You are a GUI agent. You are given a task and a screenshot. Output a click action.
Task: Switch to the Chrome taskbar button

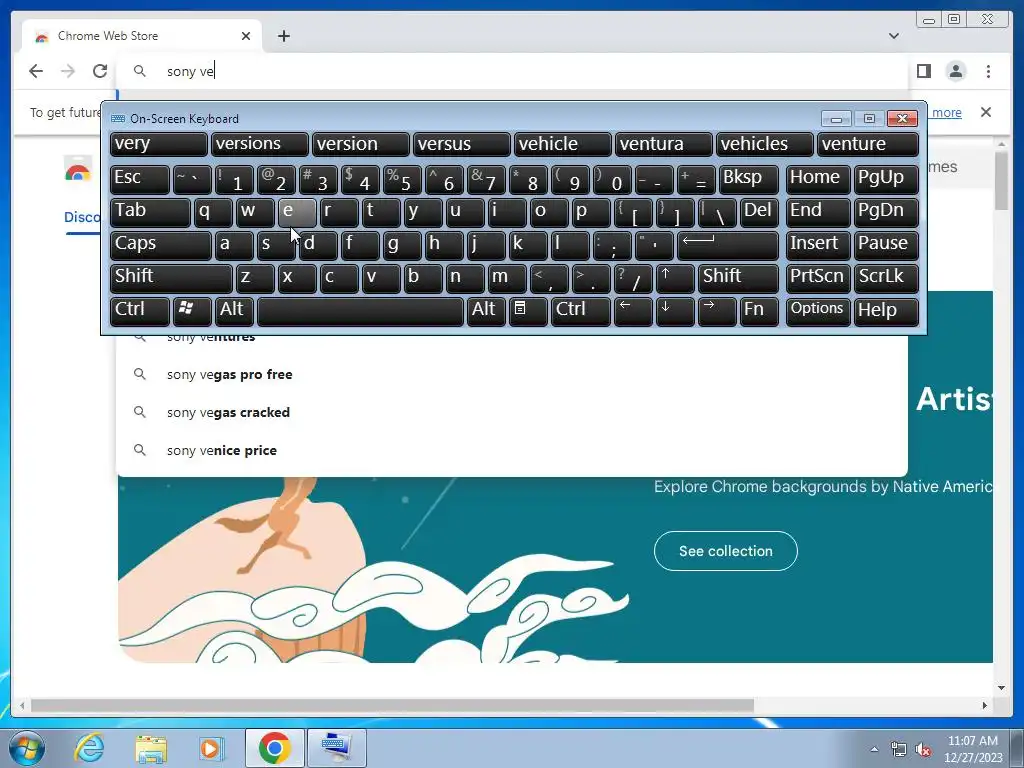point(274,748)
